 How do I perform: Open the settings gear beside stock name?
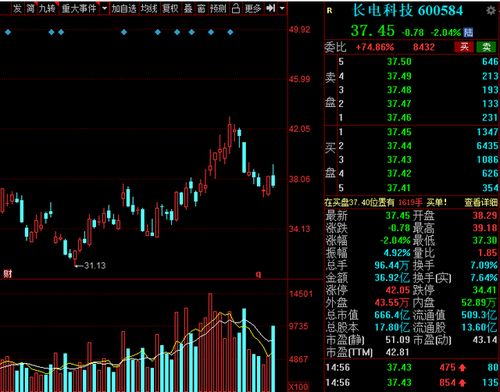pyautogui.click(x=490, y=11)
